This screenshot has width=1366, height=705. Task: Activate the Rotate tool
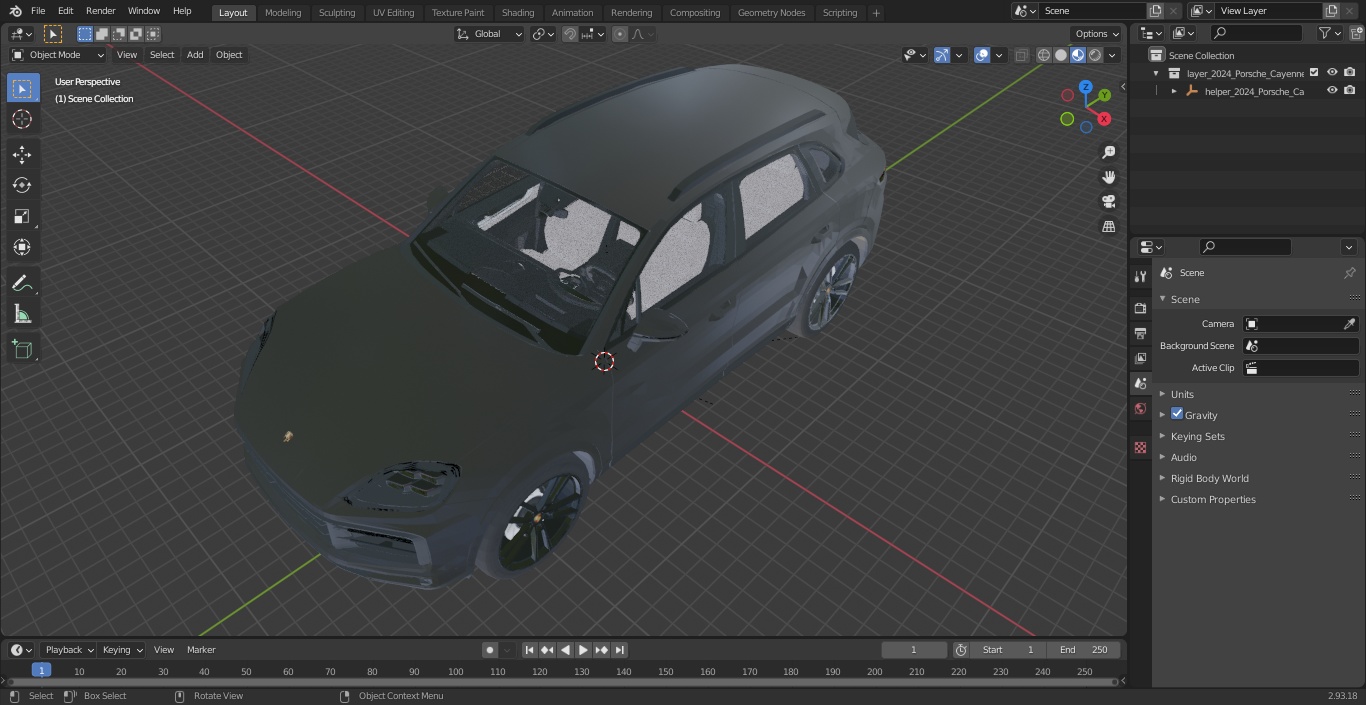(22, 185)
